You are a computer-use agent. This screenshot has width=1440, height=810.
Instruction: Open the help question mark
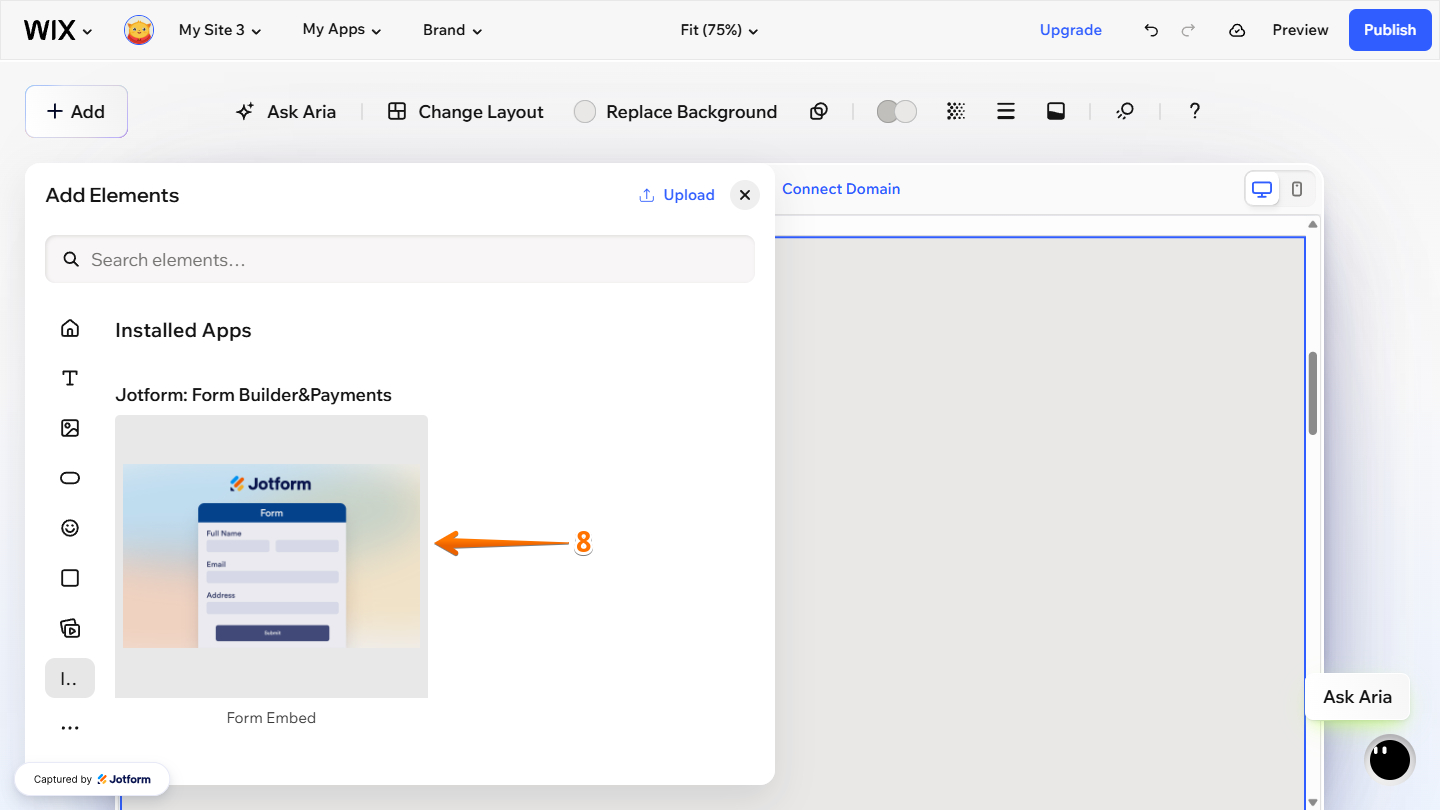pyautogui.click(x=1194, y=112)
